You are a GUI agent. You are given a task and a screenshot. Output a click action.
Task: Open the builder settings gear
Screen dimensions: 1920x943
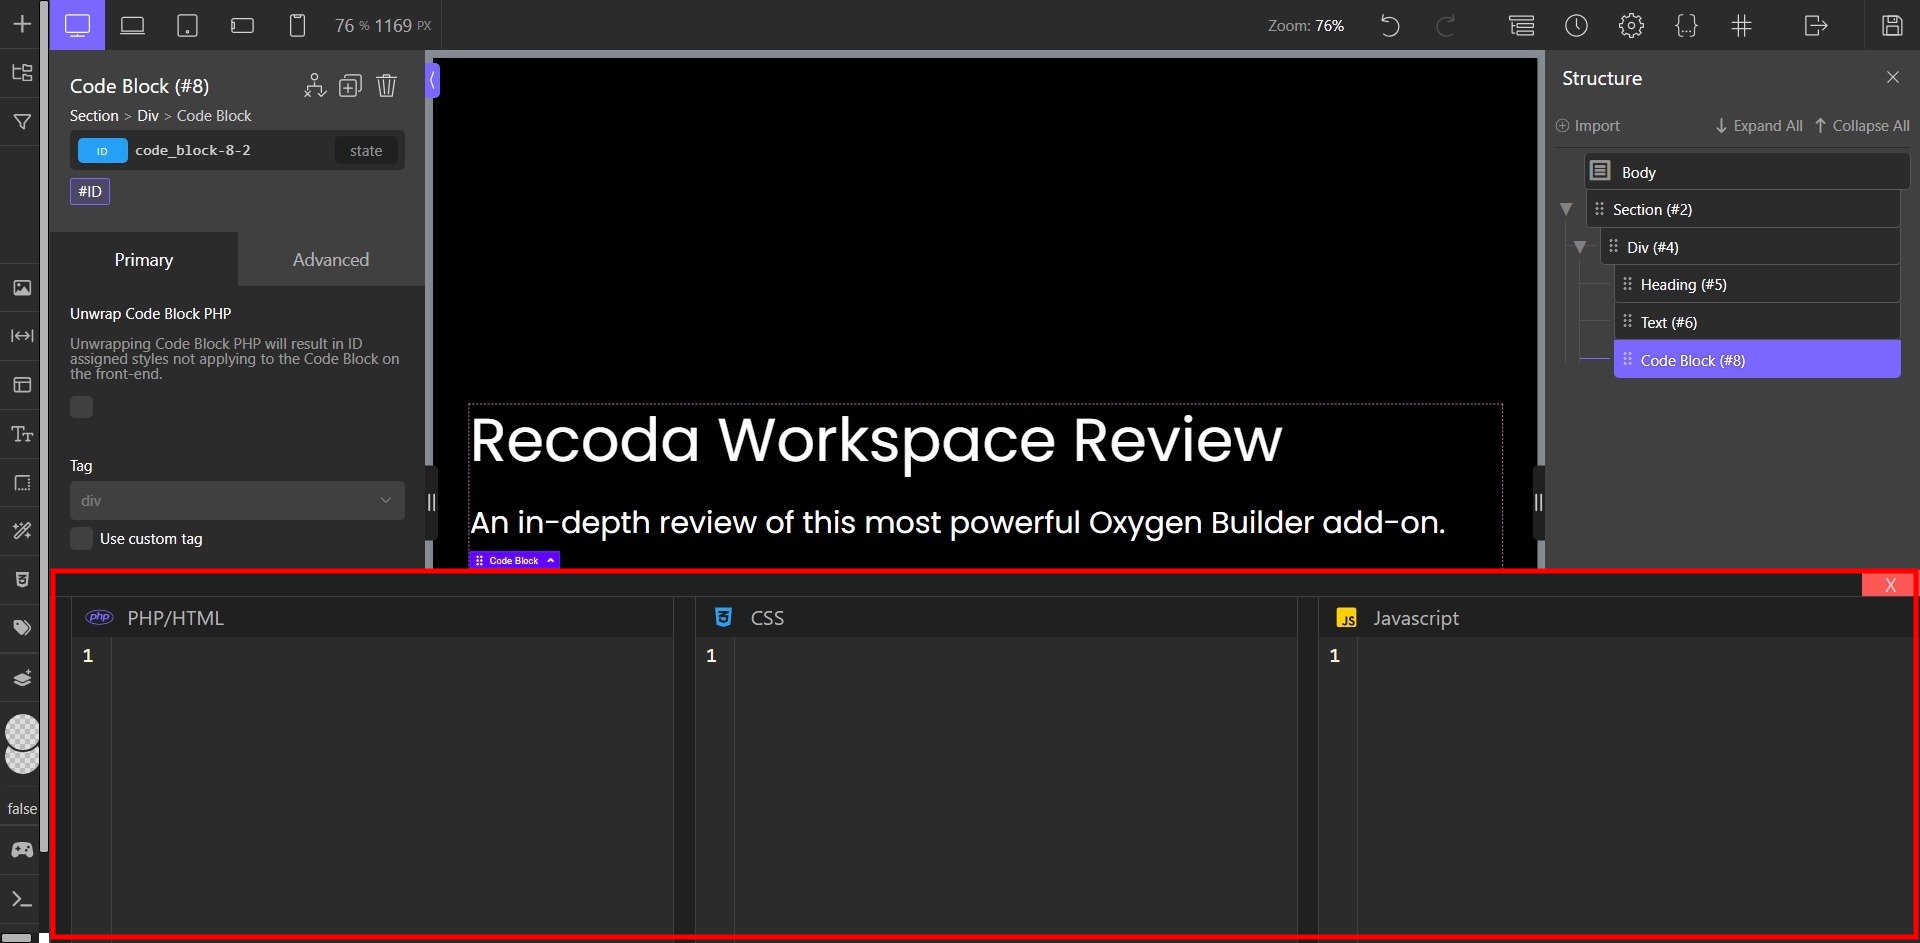[1632, 26]
